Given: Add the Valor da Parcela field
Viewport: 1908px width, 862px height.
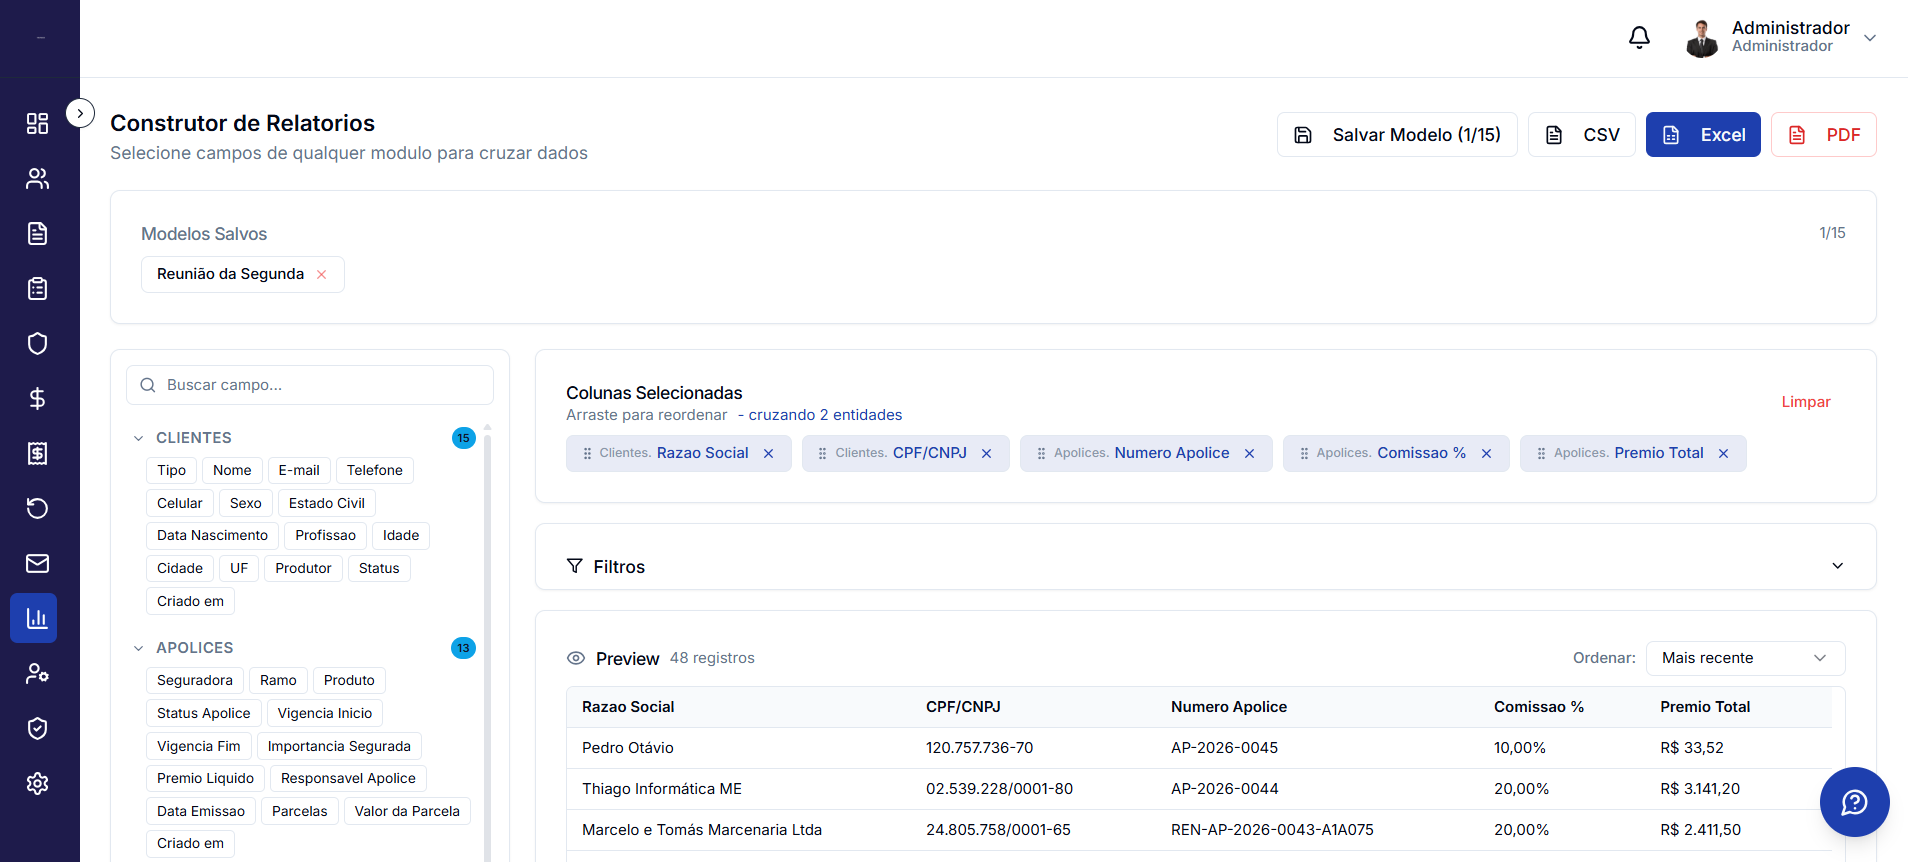Looking at the screenshot, I should coord(407,811).
